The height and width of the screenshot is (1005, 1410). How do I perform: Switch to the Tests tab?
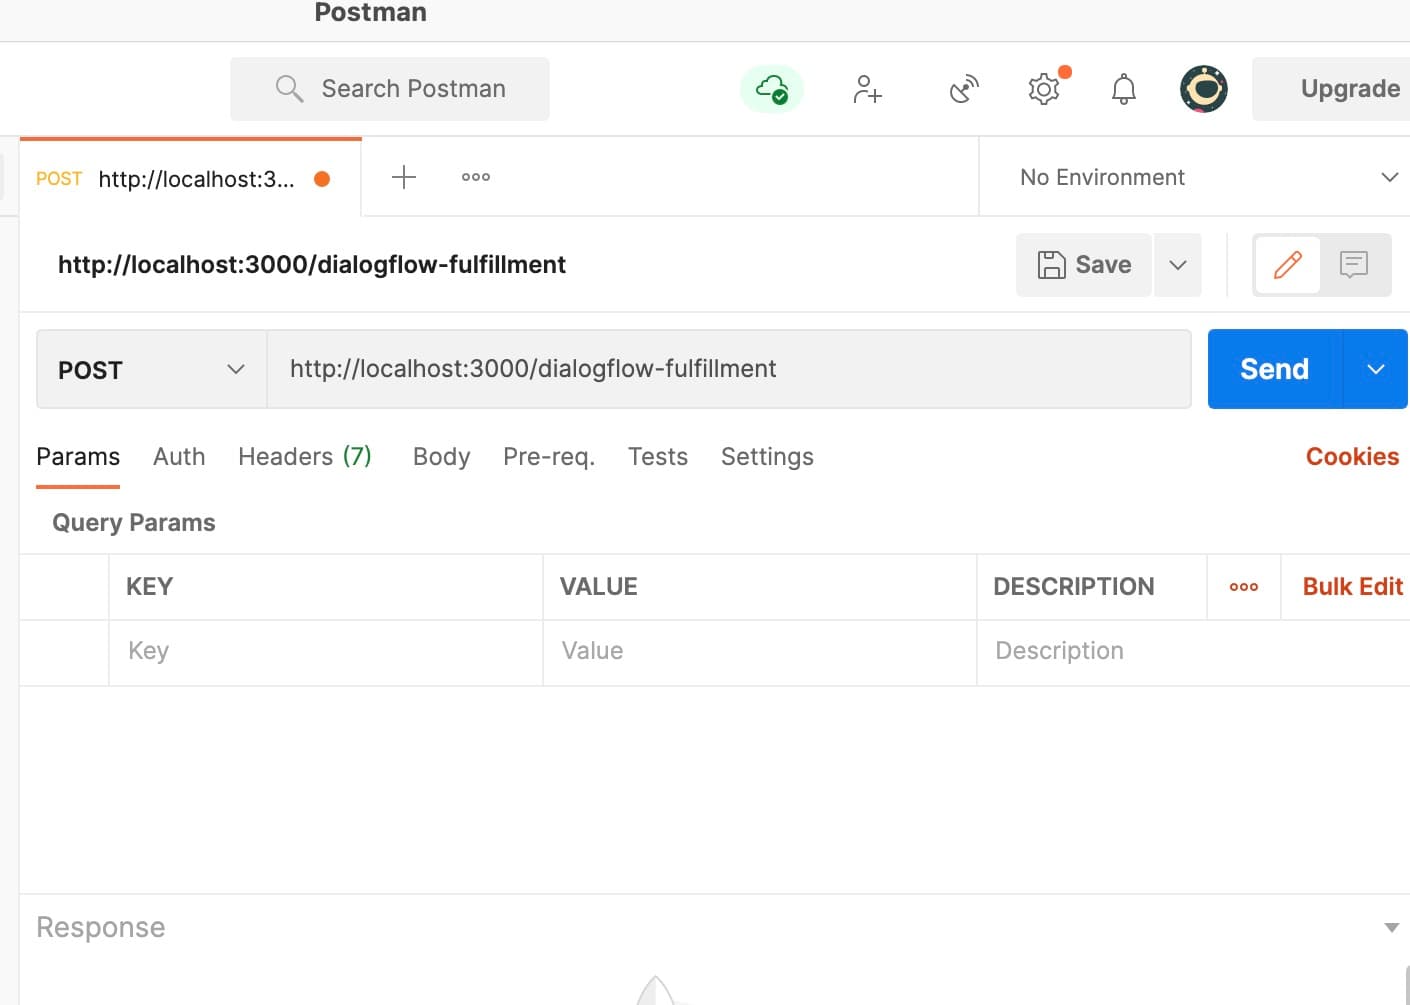click(x=658, y=457)
